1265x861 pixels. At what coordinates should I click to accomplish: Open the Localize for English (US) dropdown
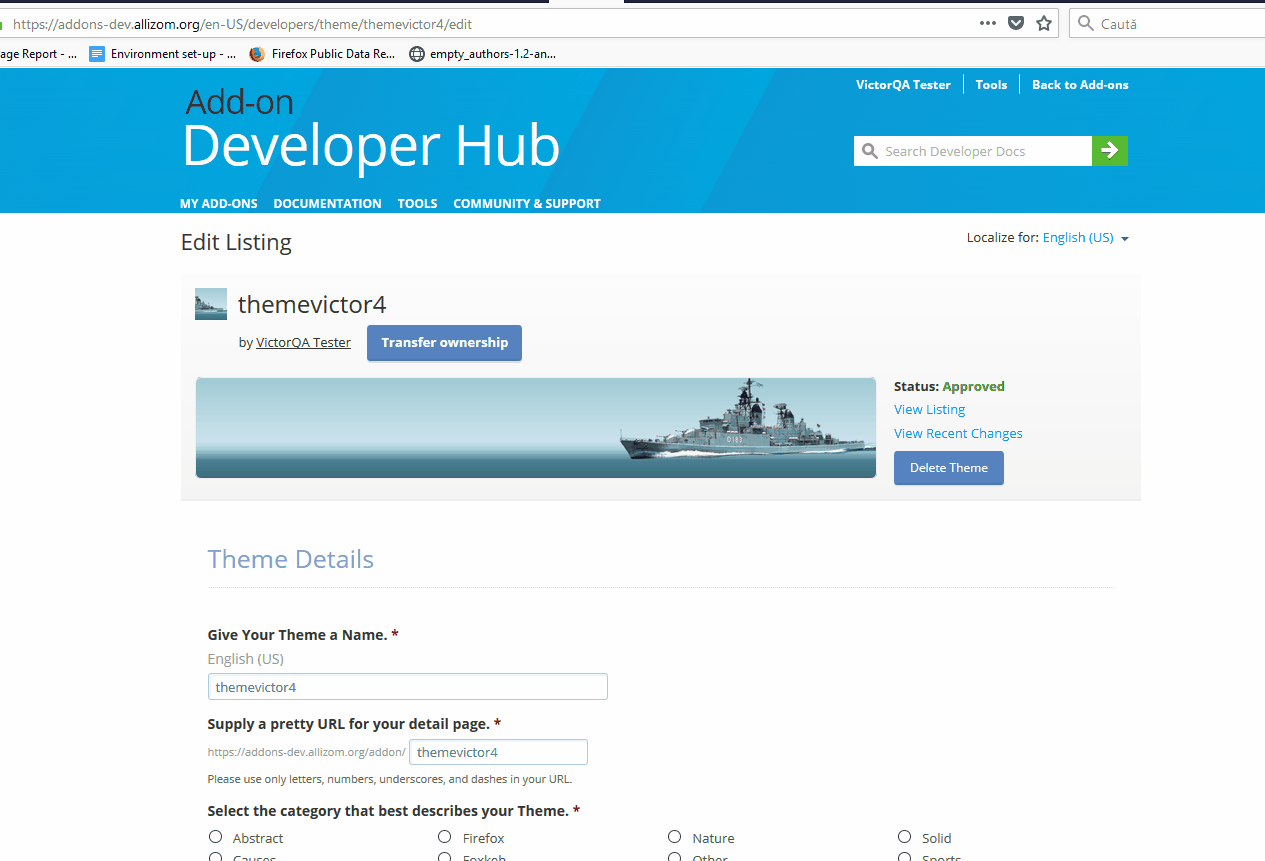1086,237
